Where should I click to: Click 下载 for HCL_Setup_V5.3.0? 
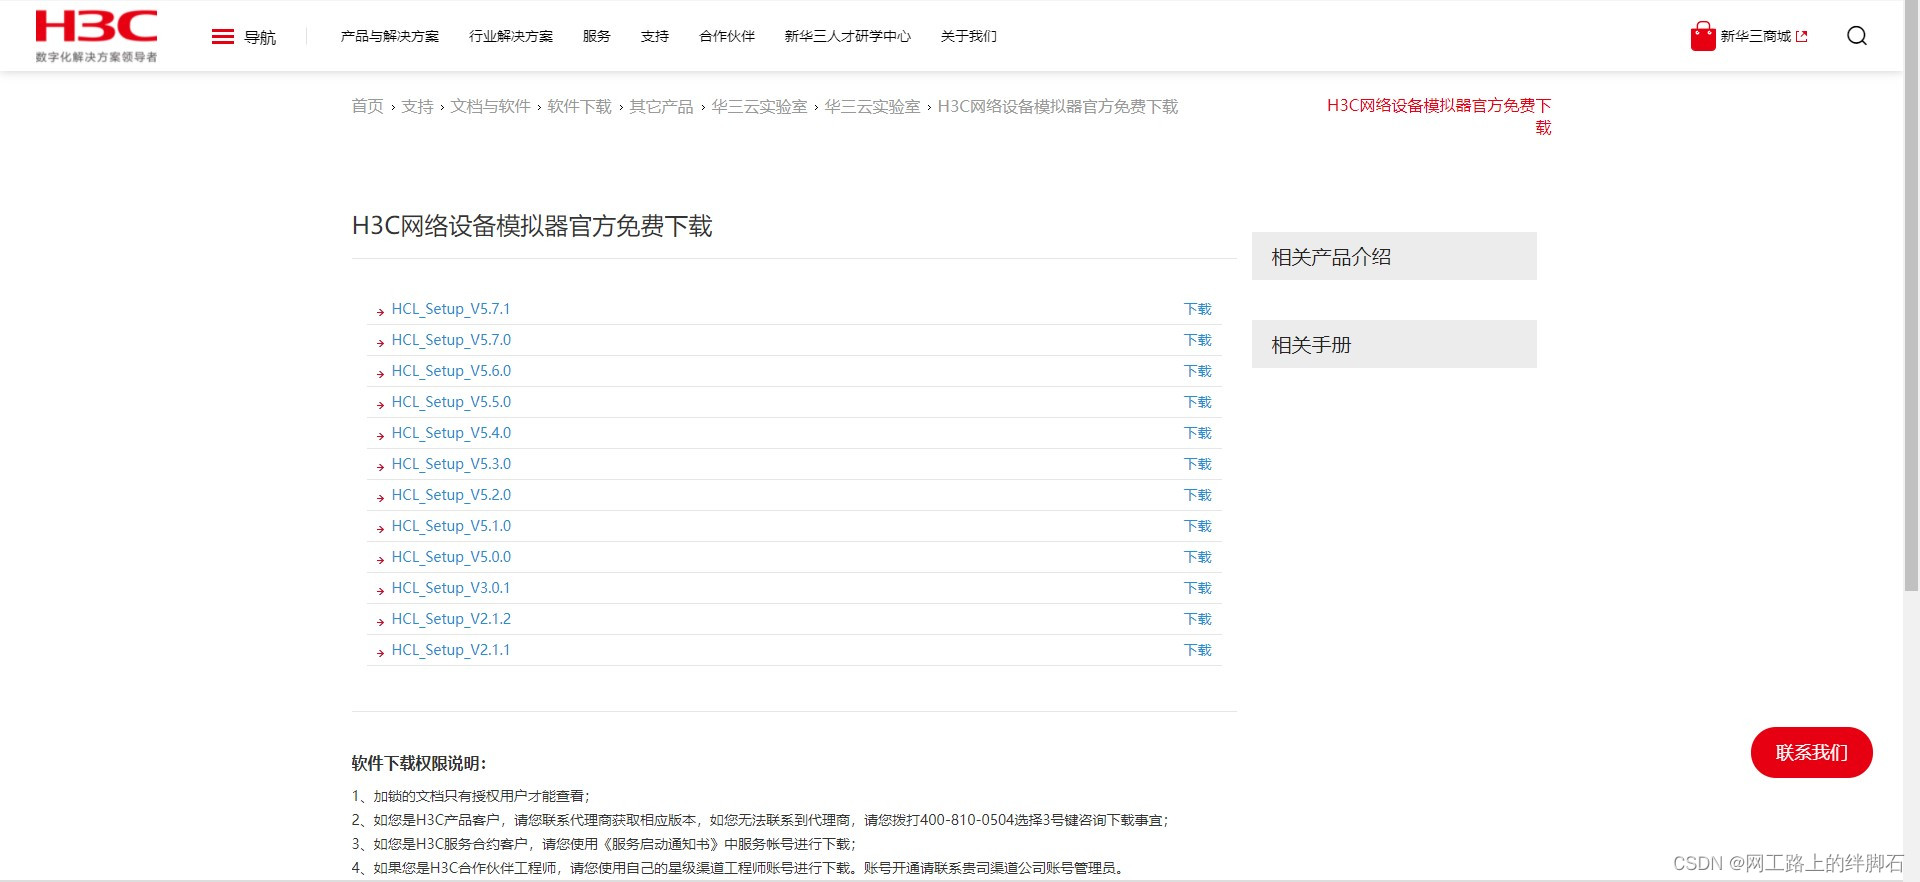1198,464
